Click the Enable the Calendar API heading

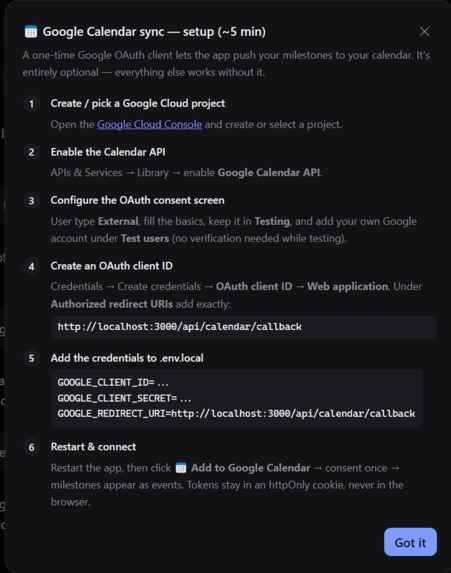point(108,152)
